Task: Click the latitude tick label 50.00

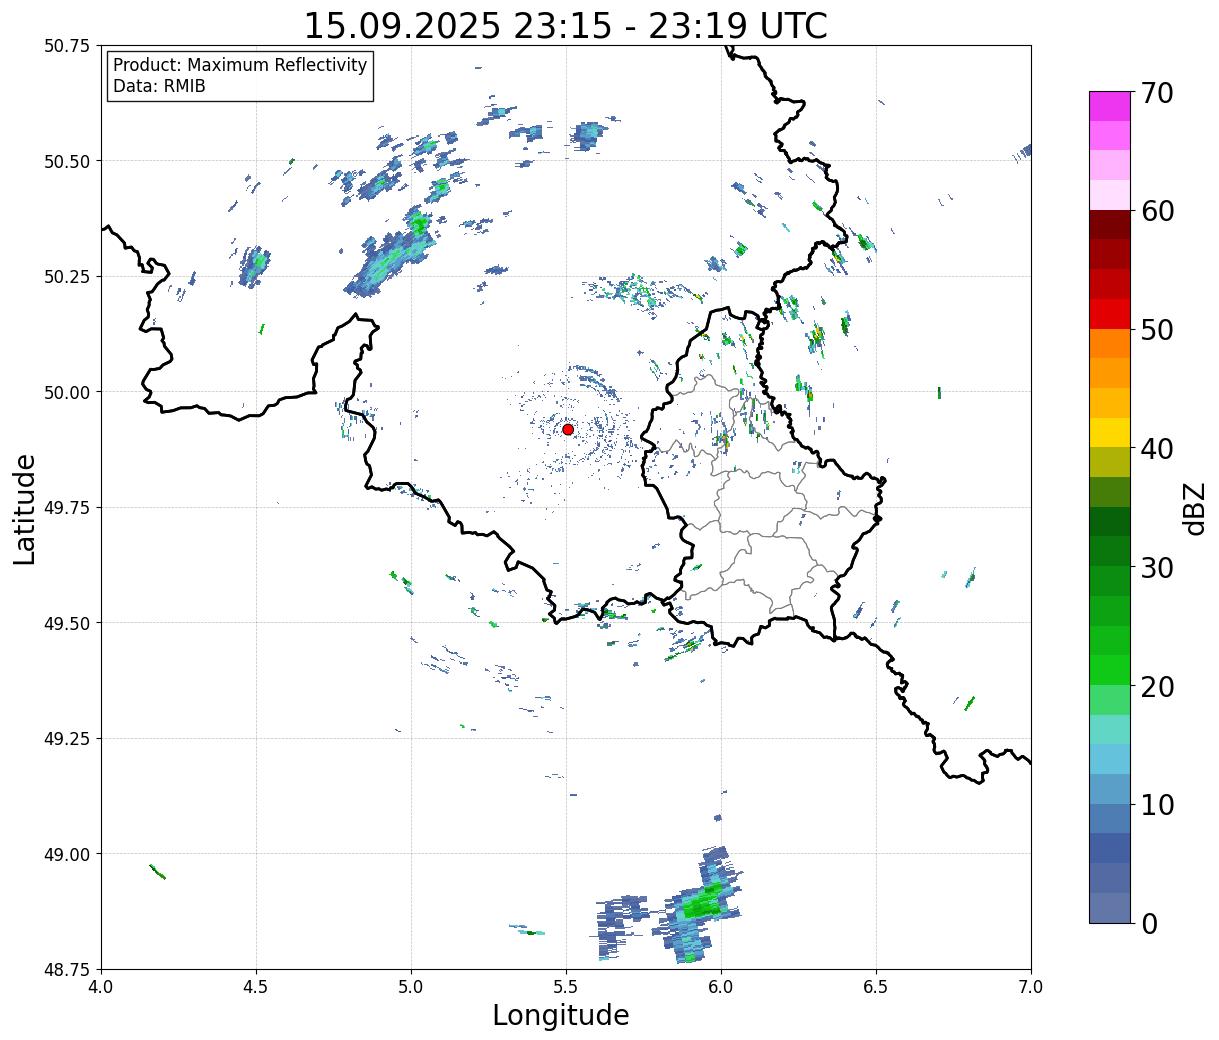Action: [67, 392]
